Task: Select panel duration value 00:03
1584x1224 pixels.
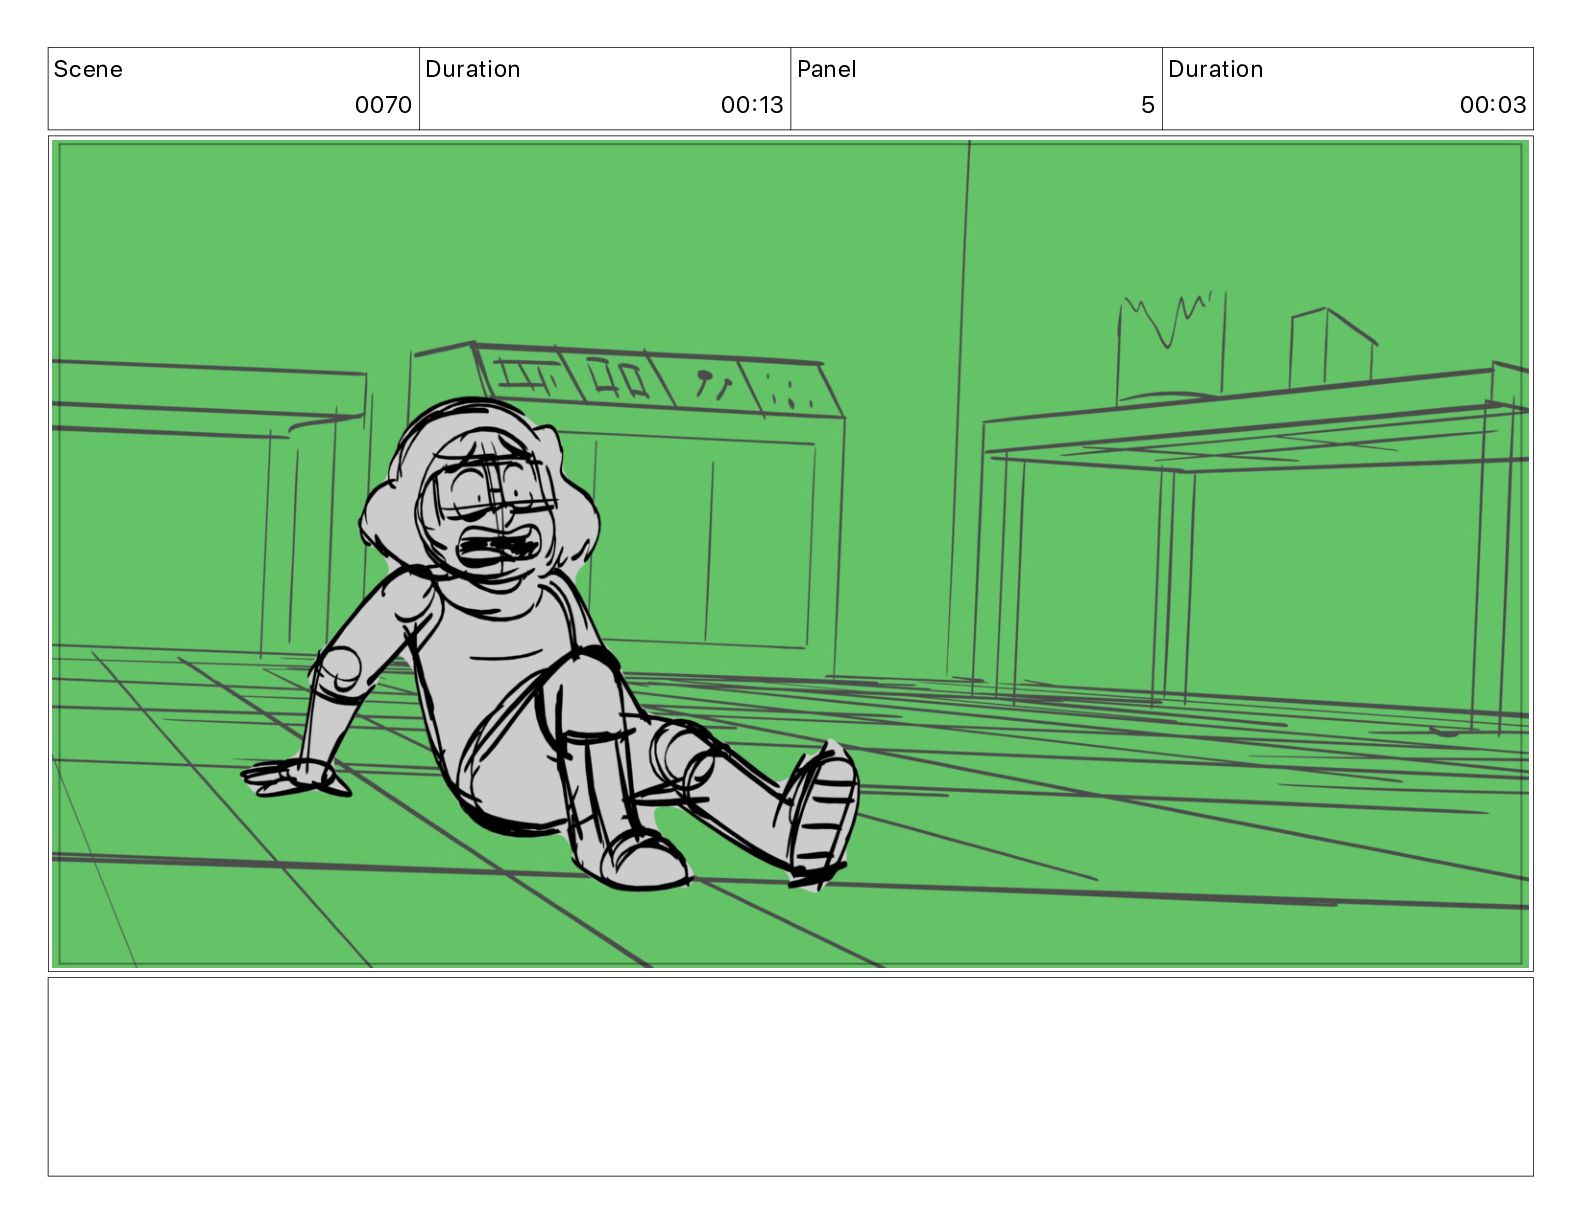Action: point(1493,105)
